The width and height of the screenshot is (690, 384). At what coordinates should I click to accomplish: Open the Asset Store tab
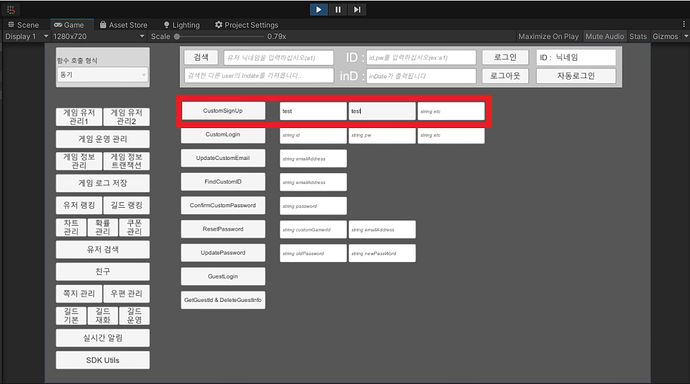coord(124,25)
